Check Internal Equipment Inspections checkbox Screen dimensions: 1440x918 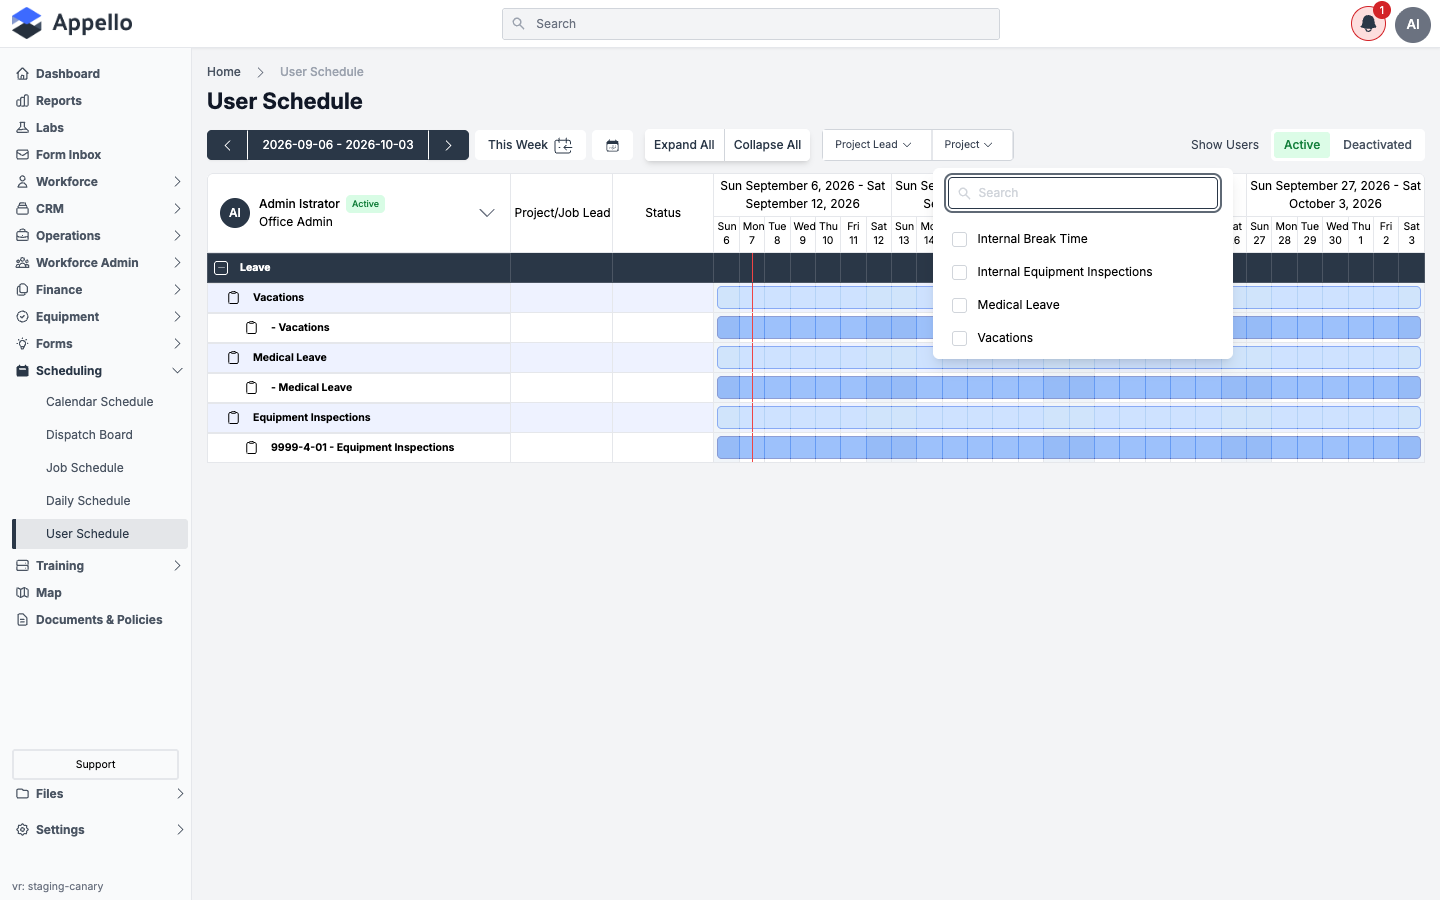tap(960, 272)
